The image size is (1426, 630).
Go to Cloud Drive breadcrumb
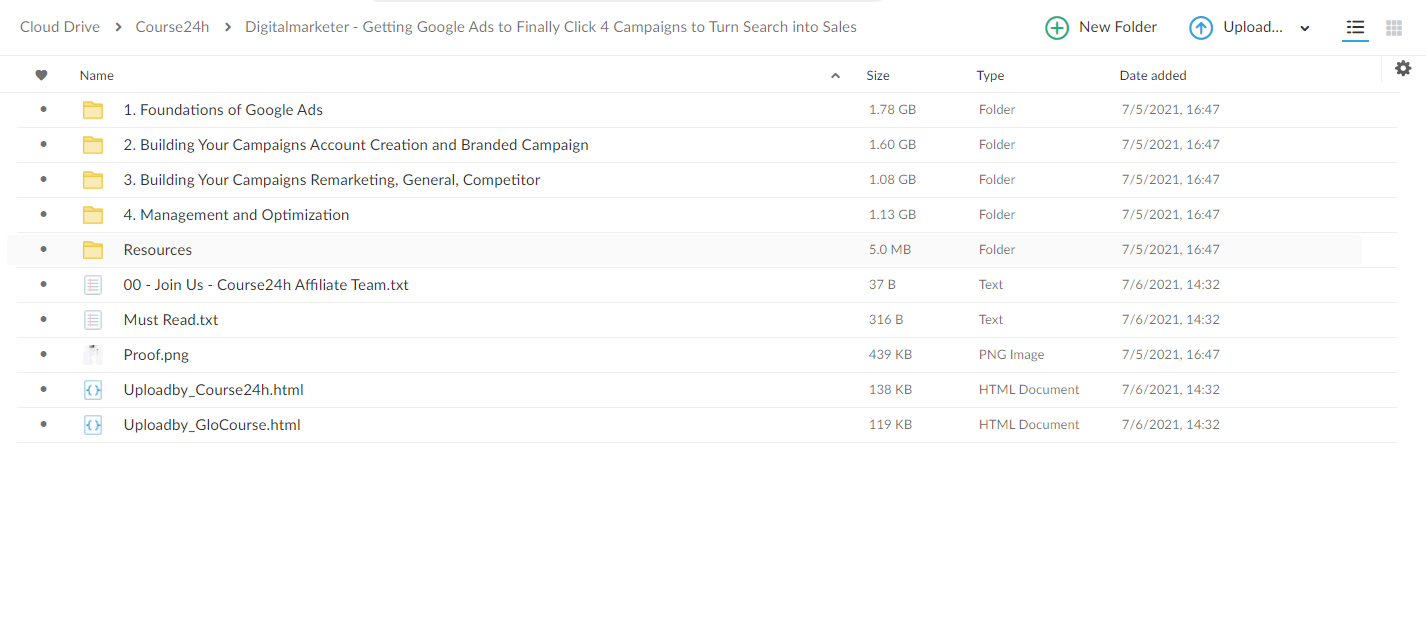(x=60, y=27)
